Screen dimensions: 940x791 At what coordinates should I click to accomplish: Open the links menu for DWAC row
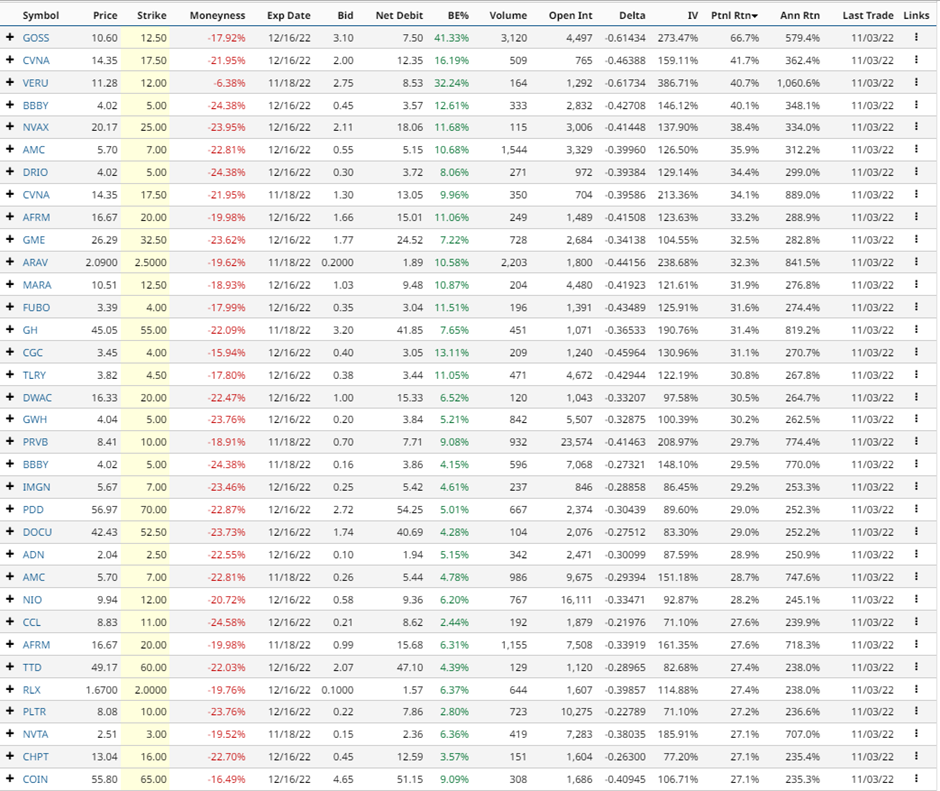(916, 397)
